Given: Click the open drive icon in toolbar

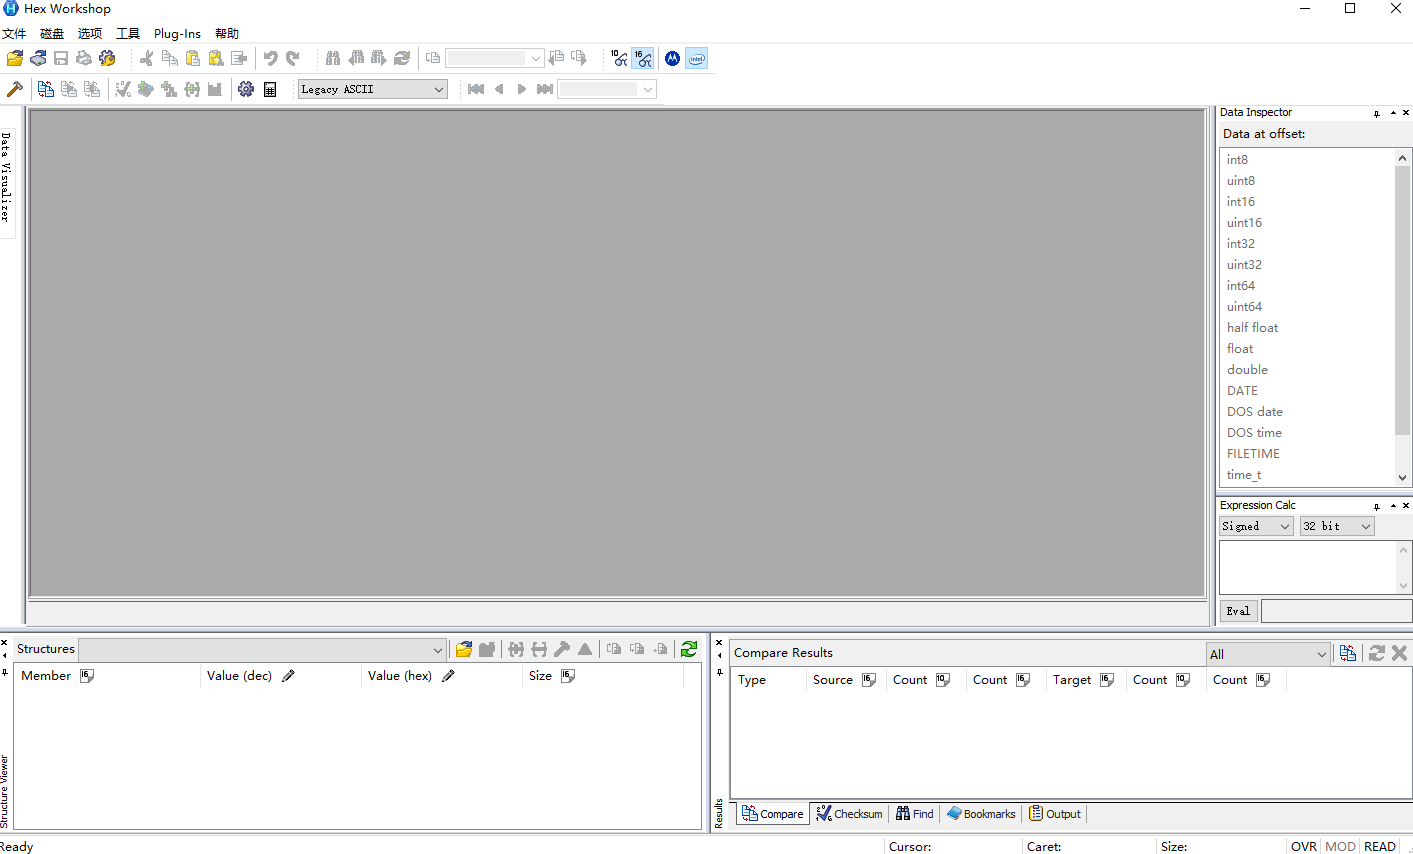Looking at the screenshot, I should pyautogui.click(x=38, y=59).
